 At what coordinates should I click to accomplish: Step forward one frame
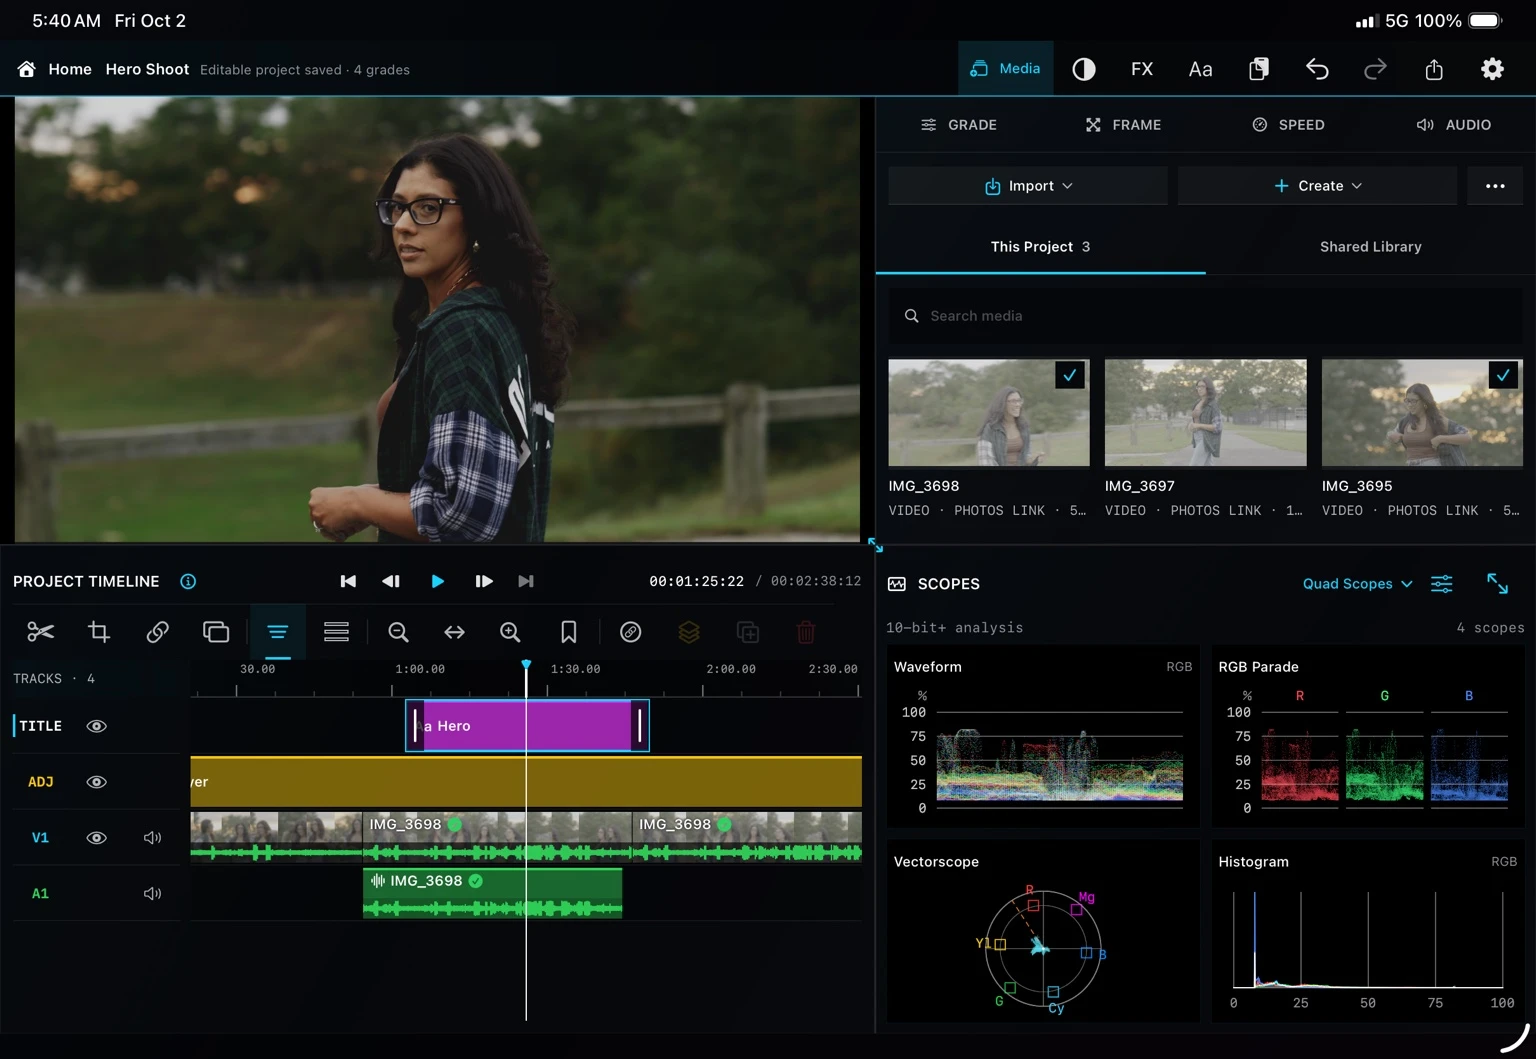point(483,581)
